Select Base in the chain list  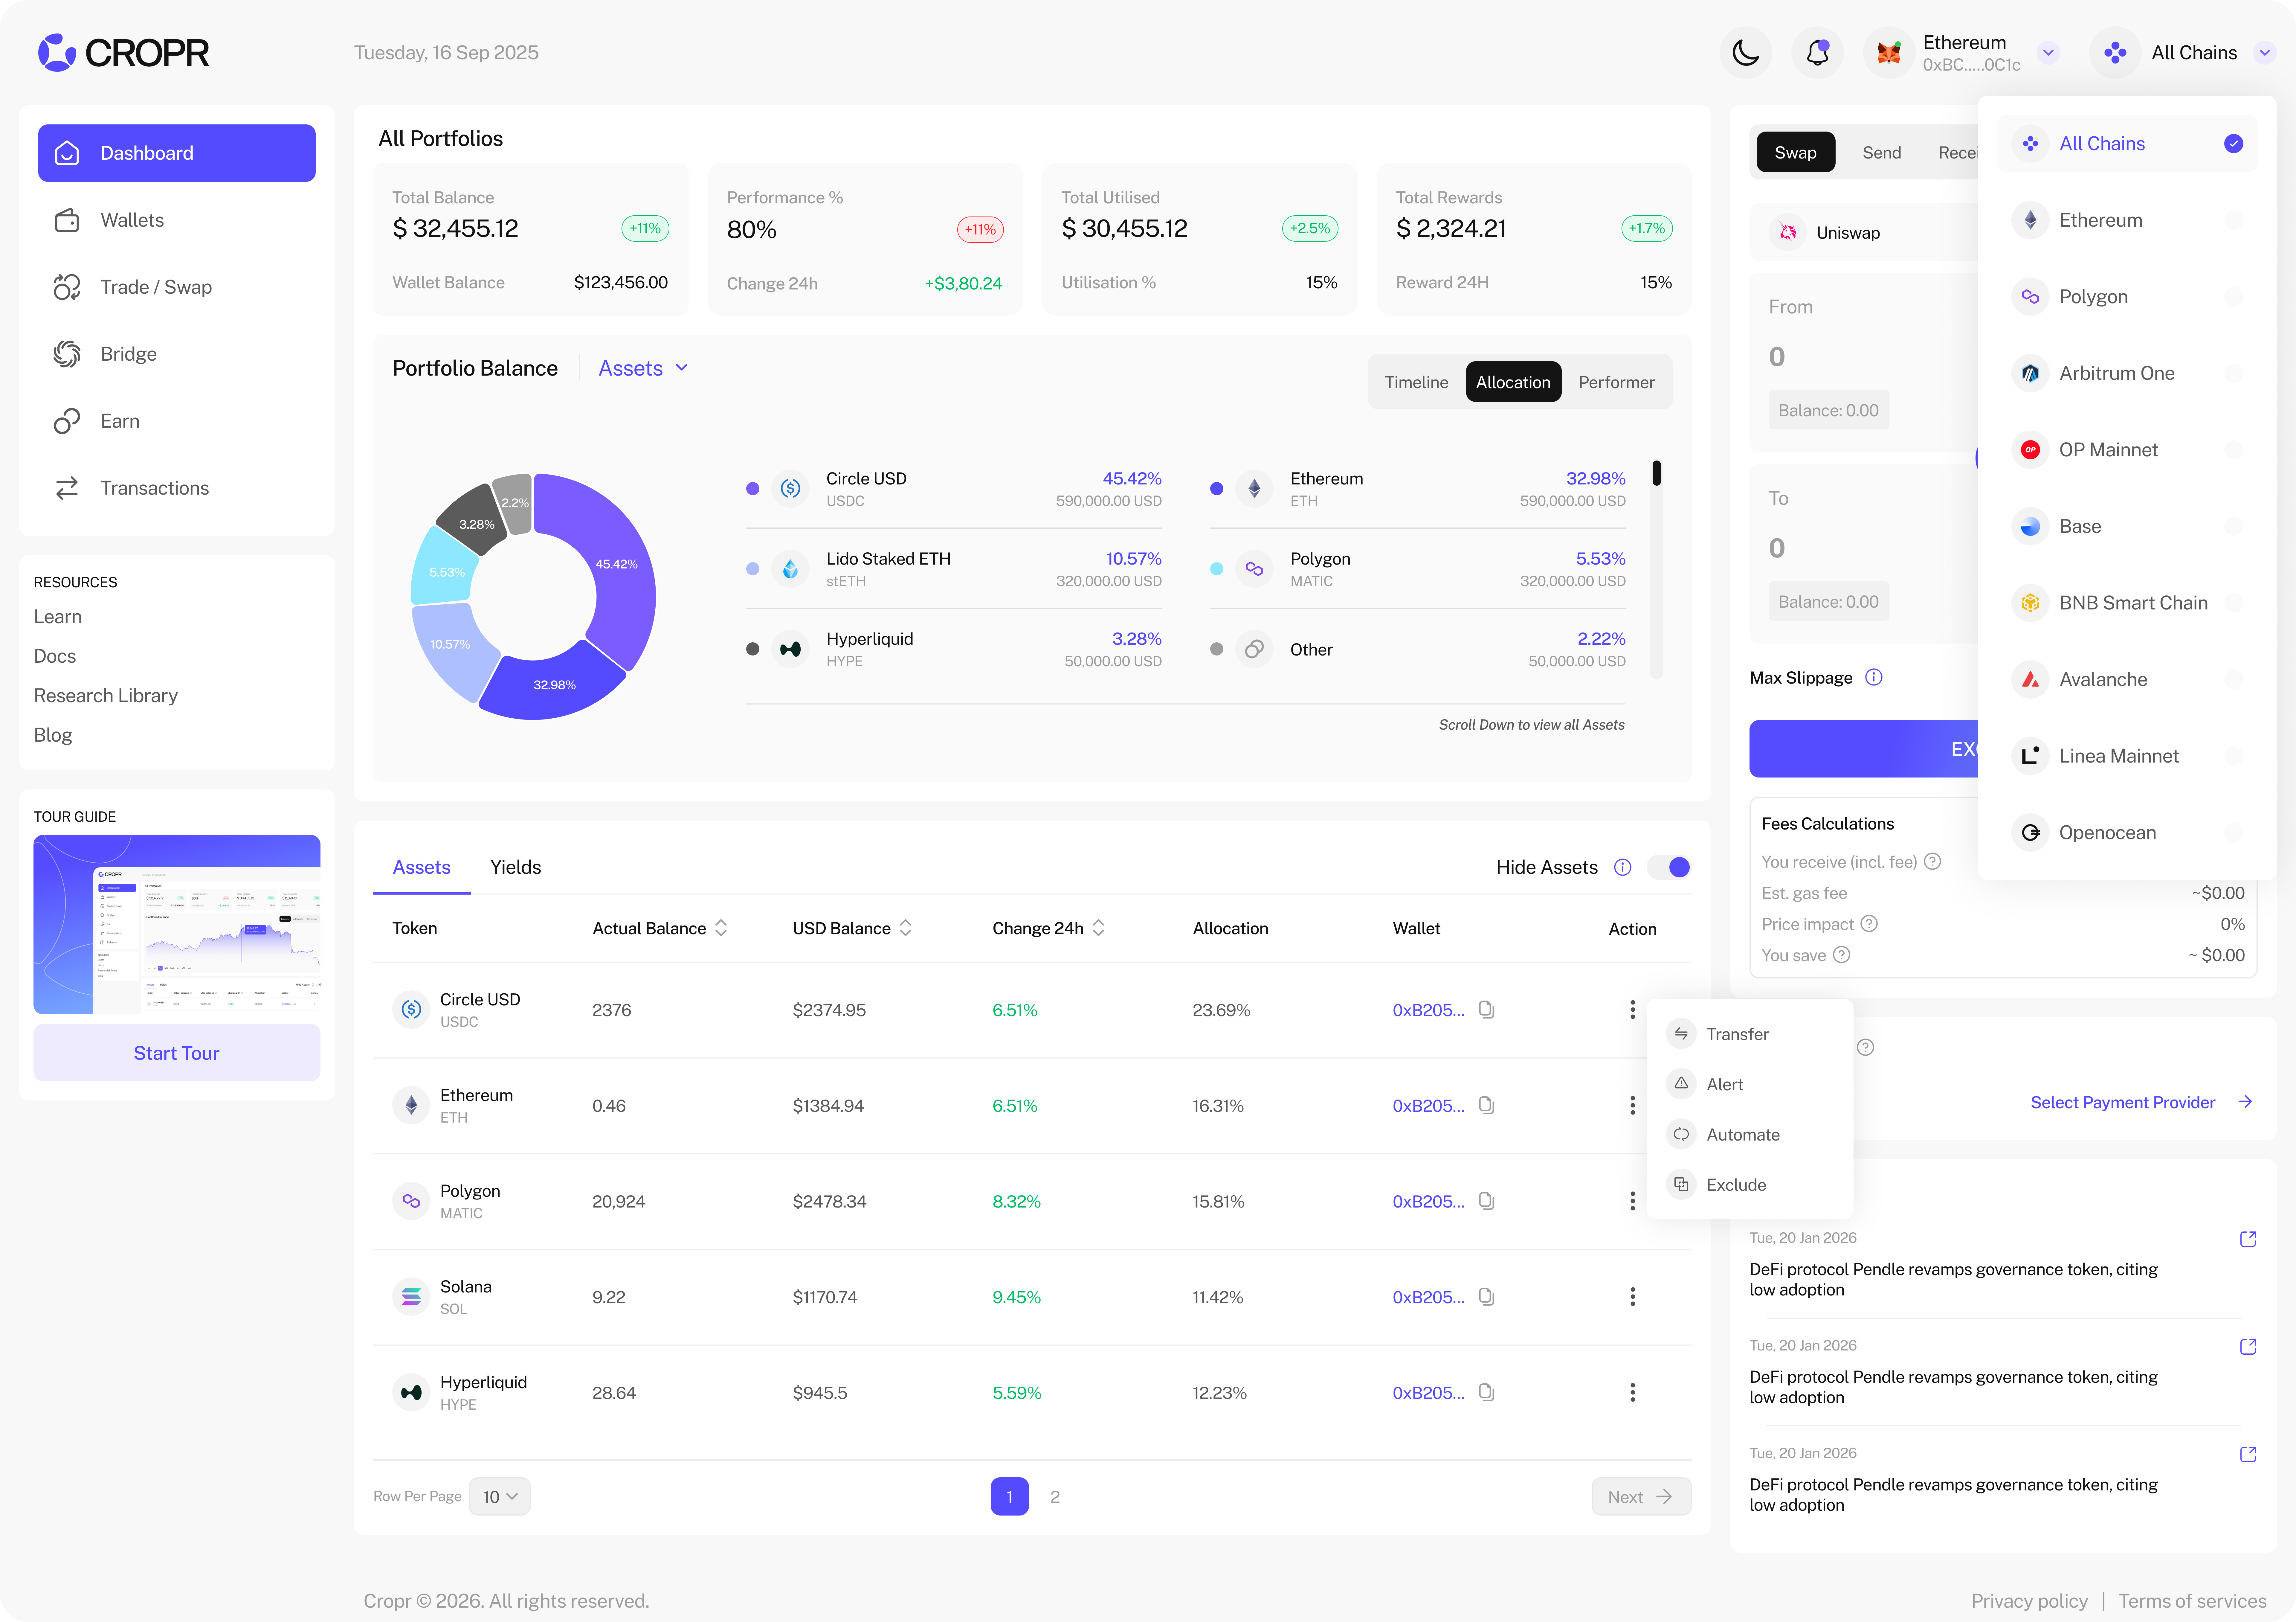tap(2127, 526)
